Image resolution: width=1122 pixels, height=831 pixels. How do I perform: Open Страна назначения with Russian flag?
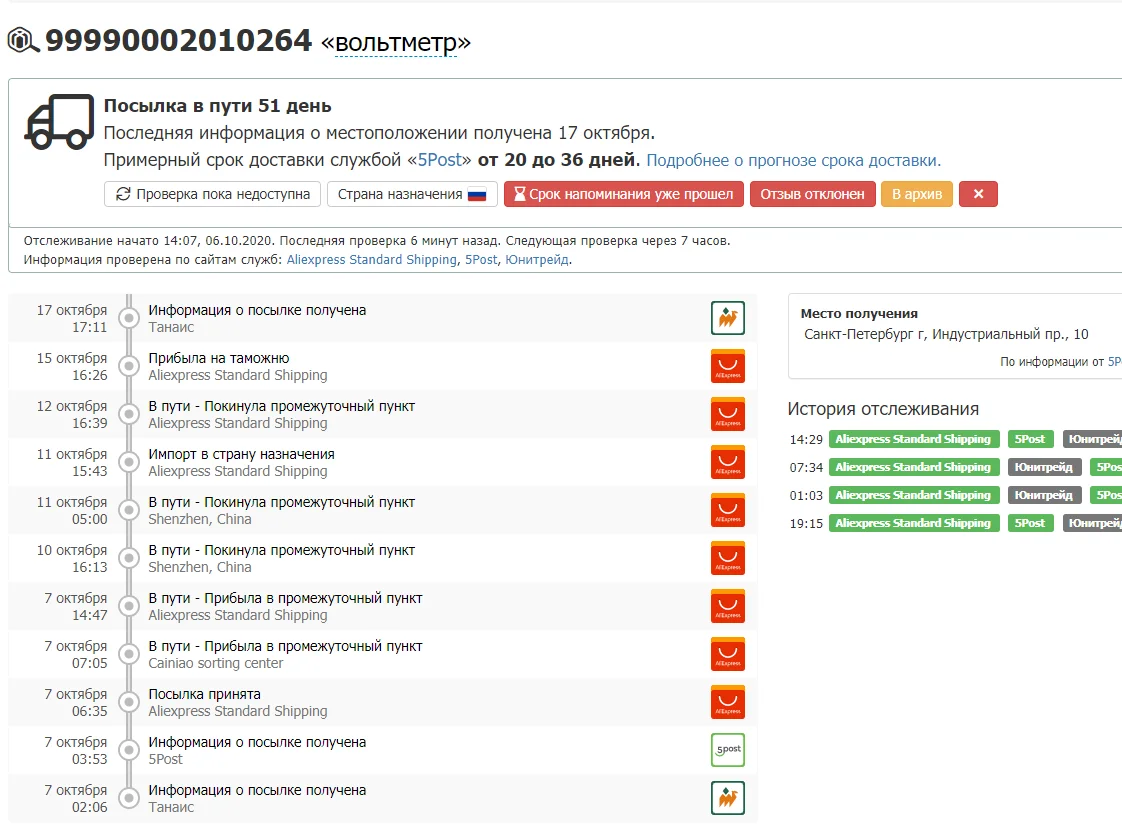click(412, 194)
